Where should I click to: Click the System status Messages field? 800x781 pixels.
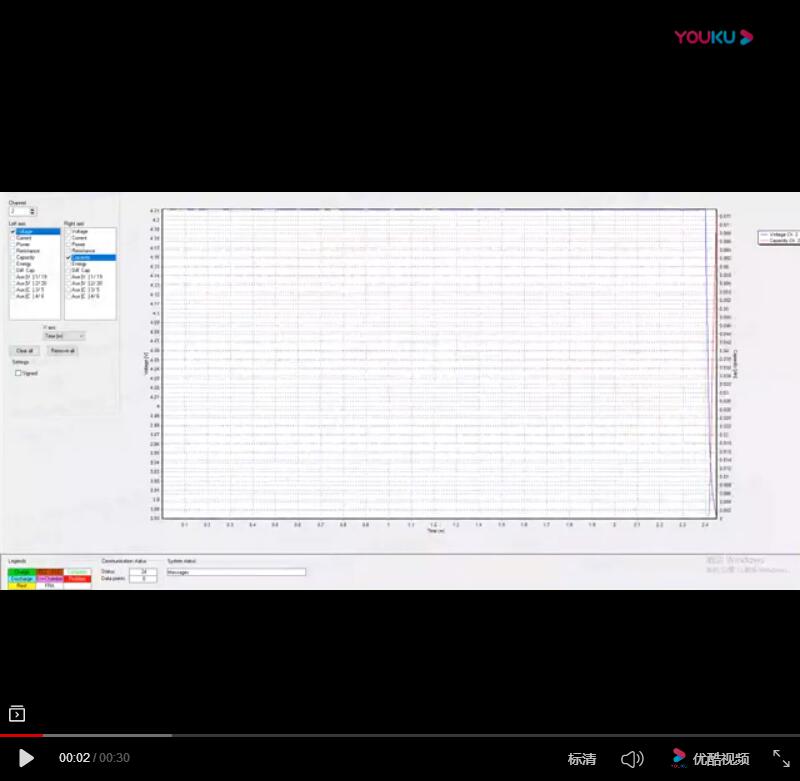click(x=235, y=572)
